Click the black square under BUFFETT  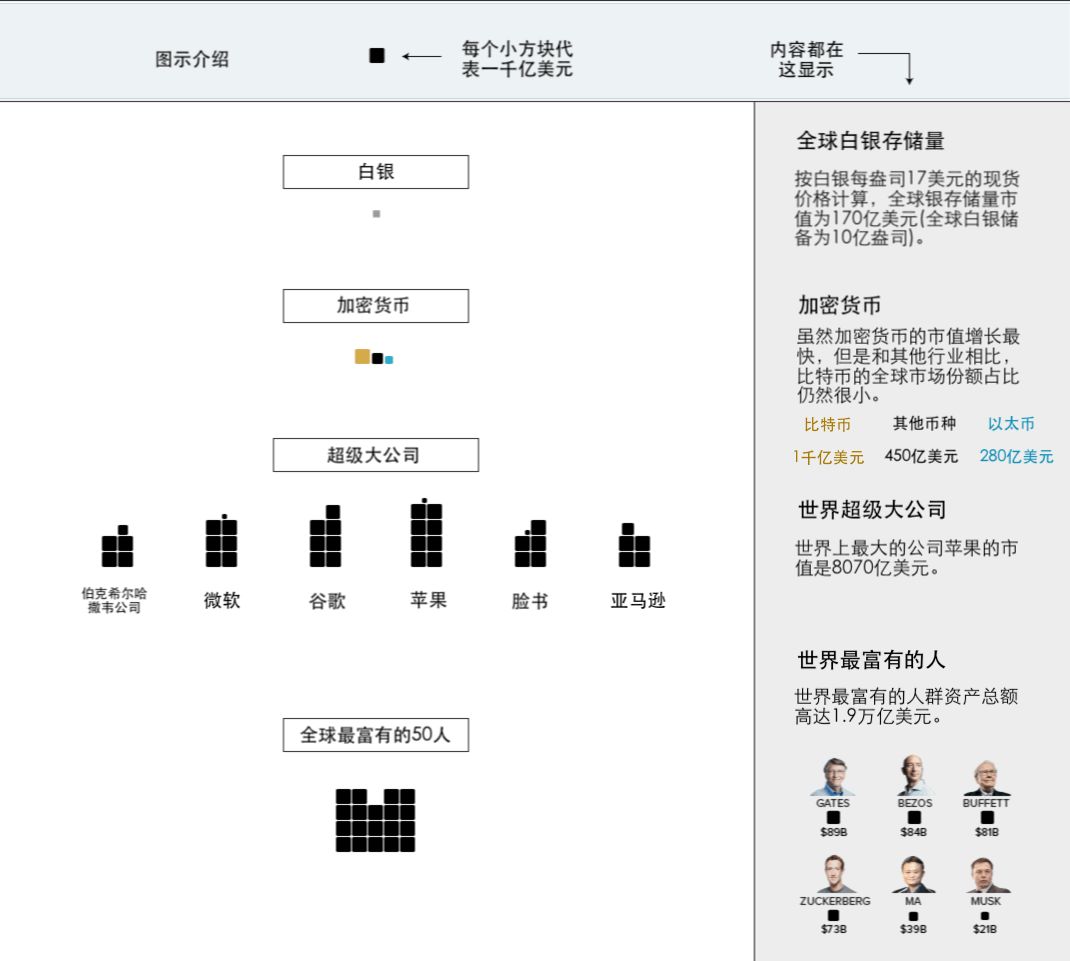987,817
